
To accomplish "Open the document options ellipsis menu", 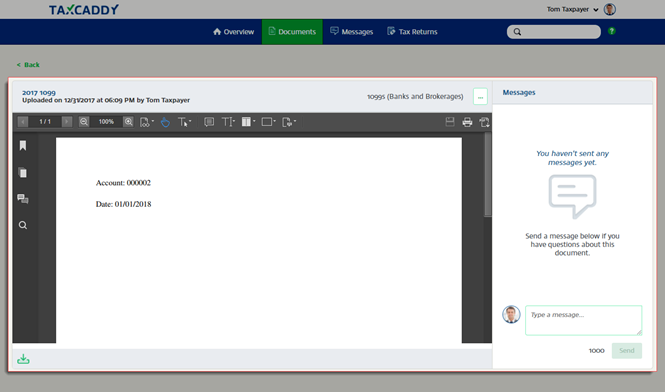I will click(x=480, y=97).
